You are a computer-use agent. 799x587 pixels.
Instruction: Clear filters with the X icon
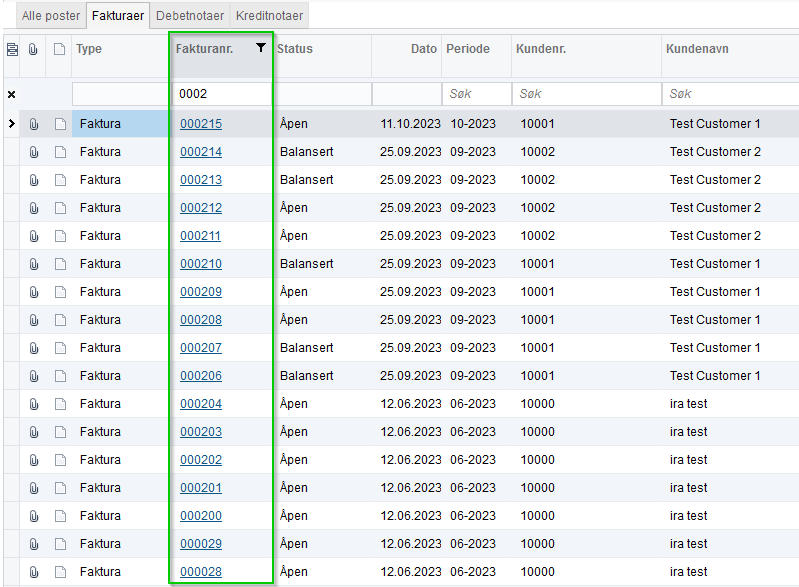click(11, 94)
